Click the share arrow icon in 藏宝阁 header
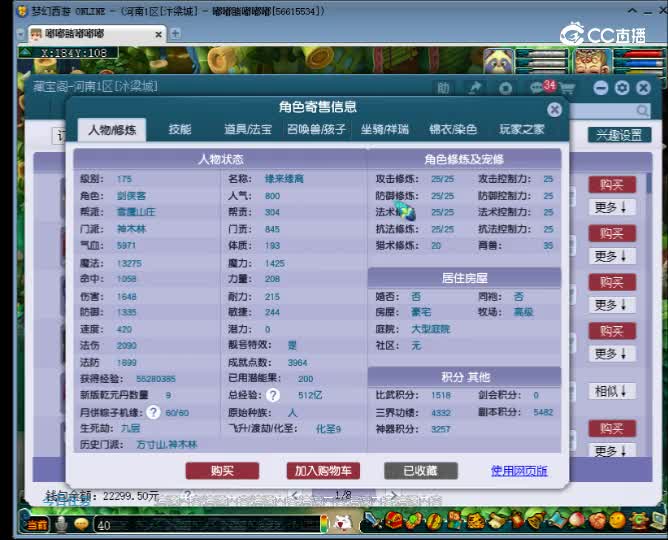668x540 pixels. [474, 88]
